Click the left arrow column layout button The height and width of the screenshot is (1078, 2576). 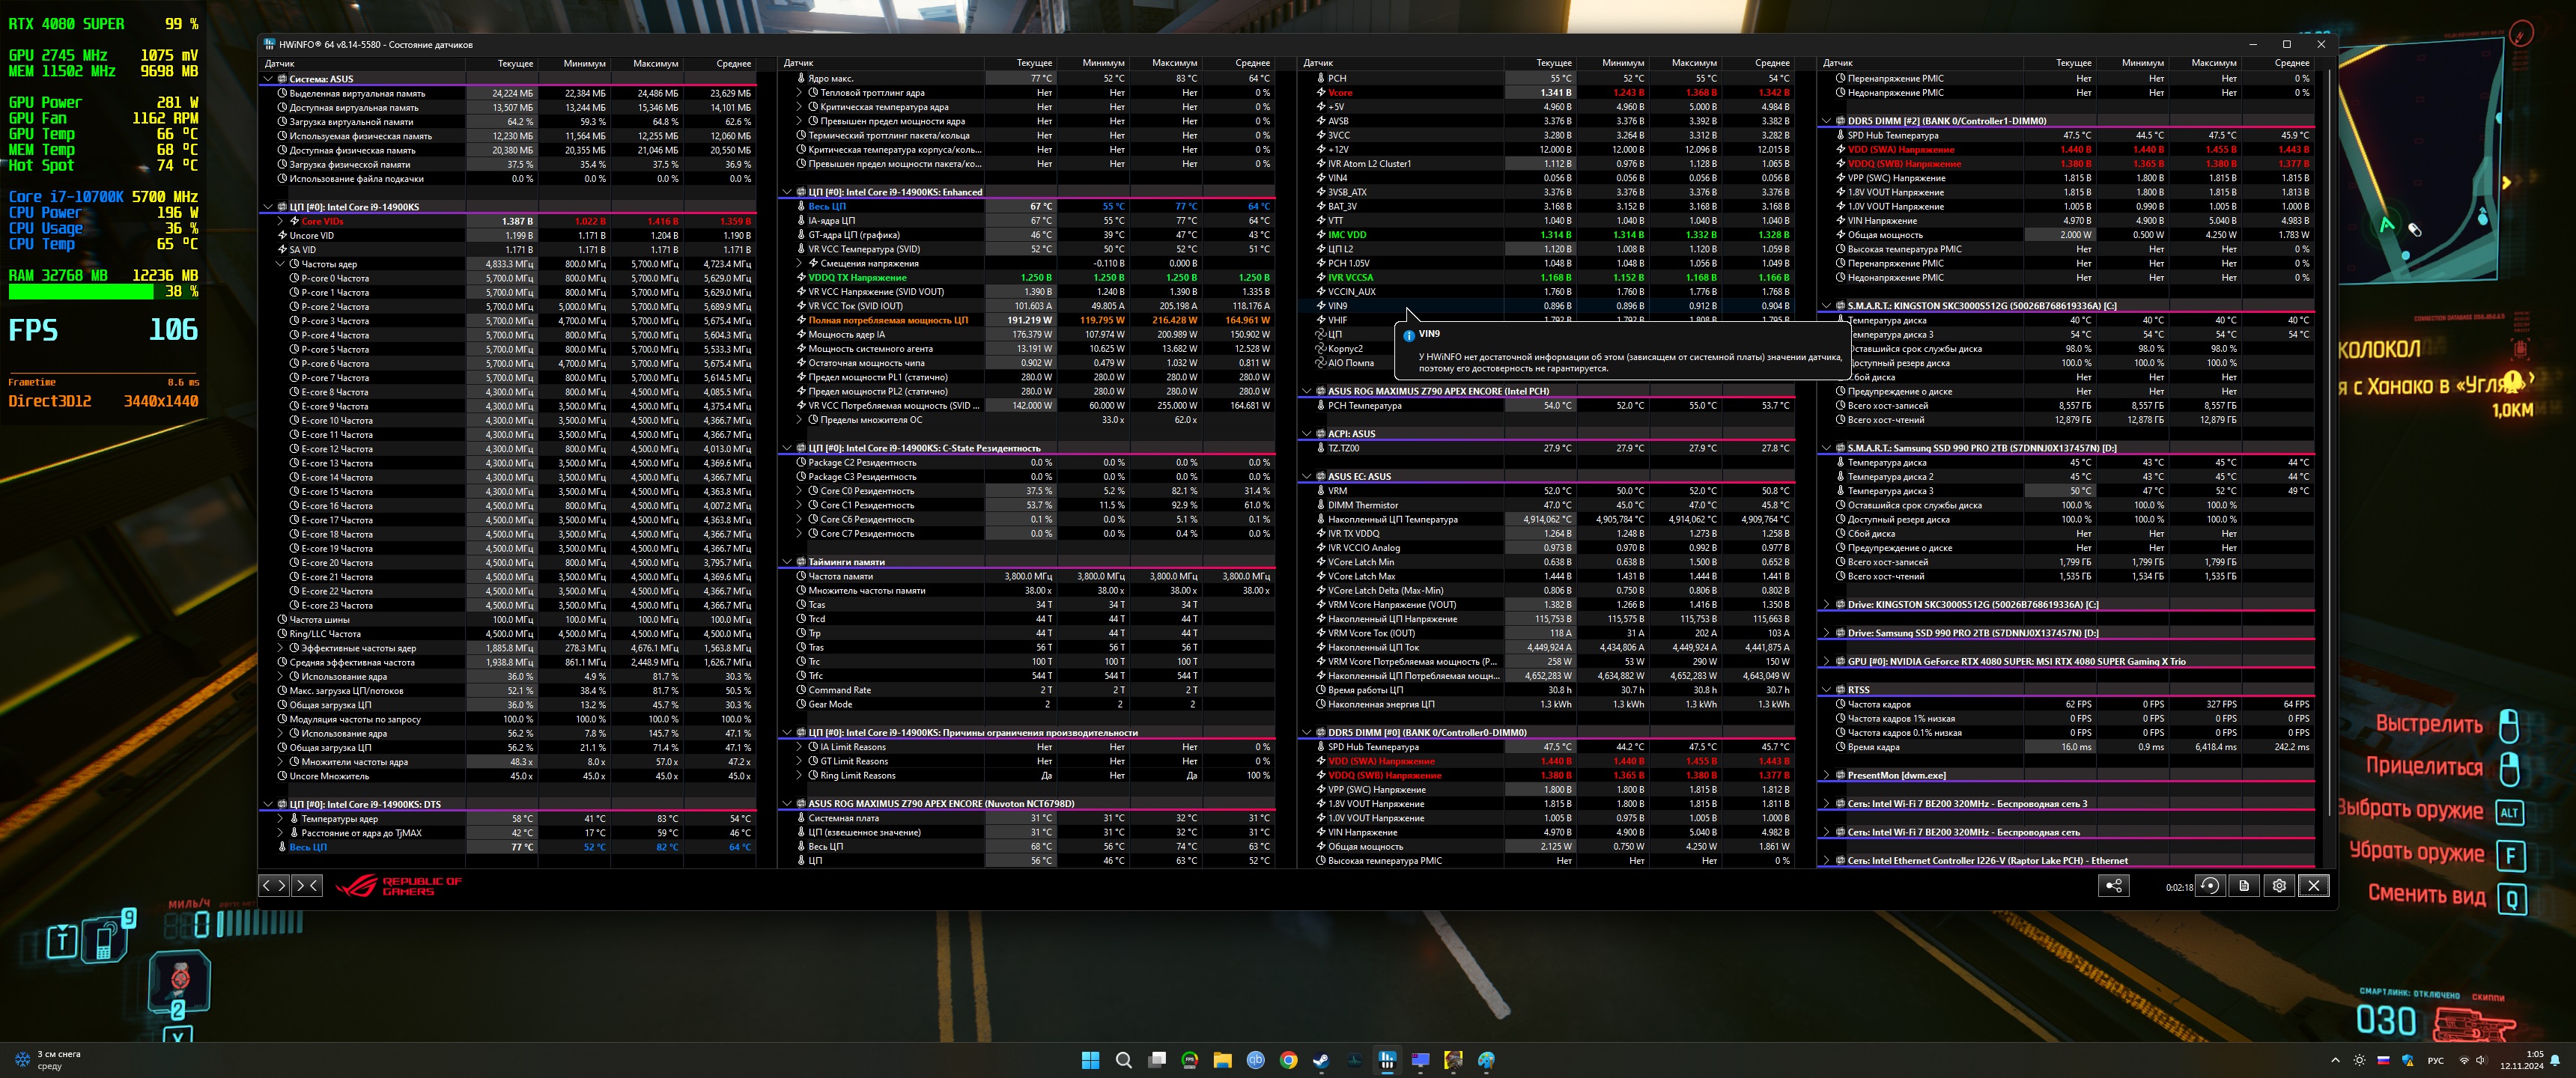tap(266, 885)
